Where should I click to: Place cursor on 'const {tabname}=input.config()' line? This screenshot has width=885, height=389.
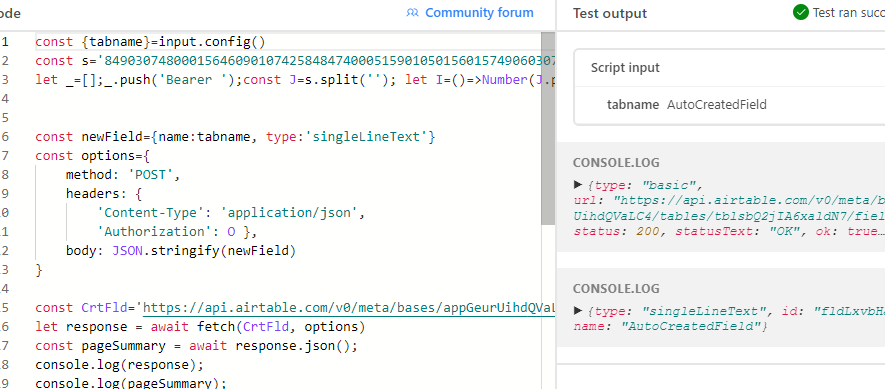150,42
